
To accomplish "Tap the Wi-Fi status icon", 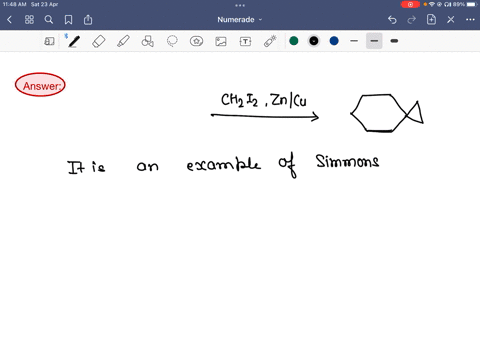I will 432,4.
